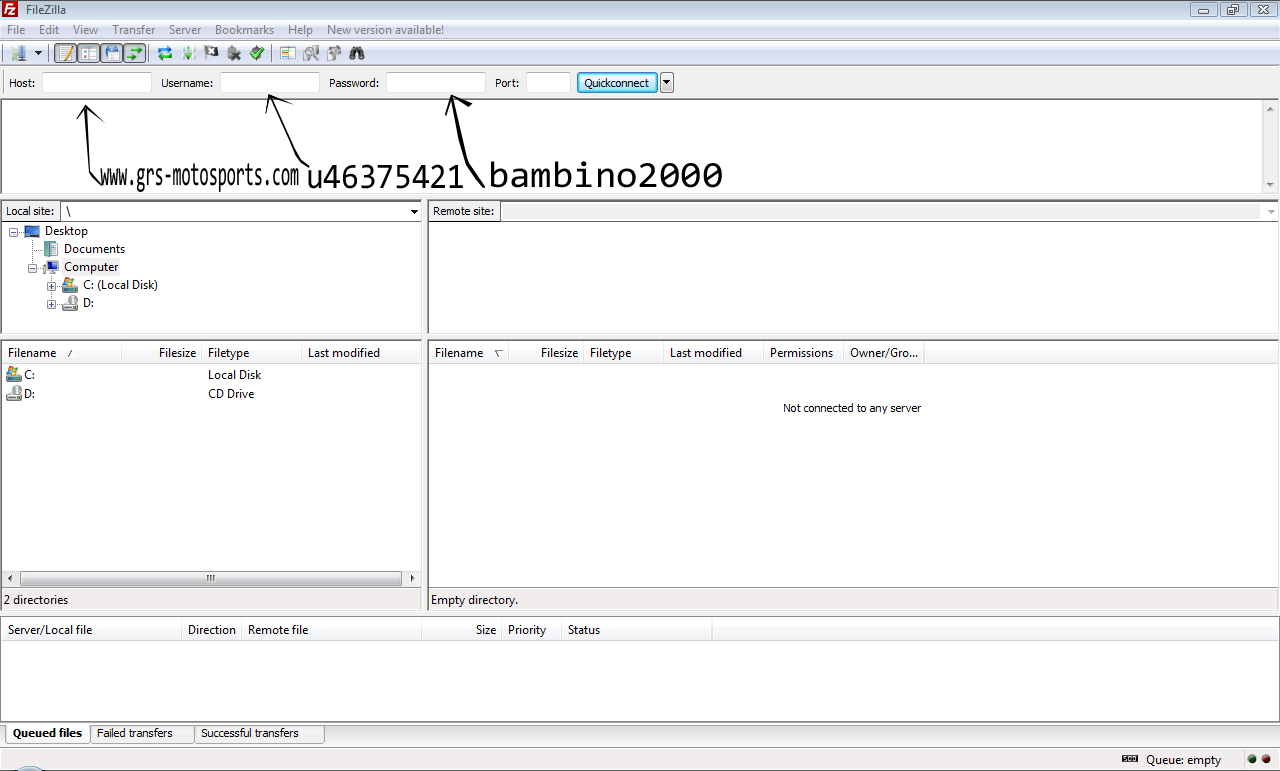Viewport: 1280px width, 771px height.
Task: Open the Site Manager dropdown arrow
Action: click(39, 53)
